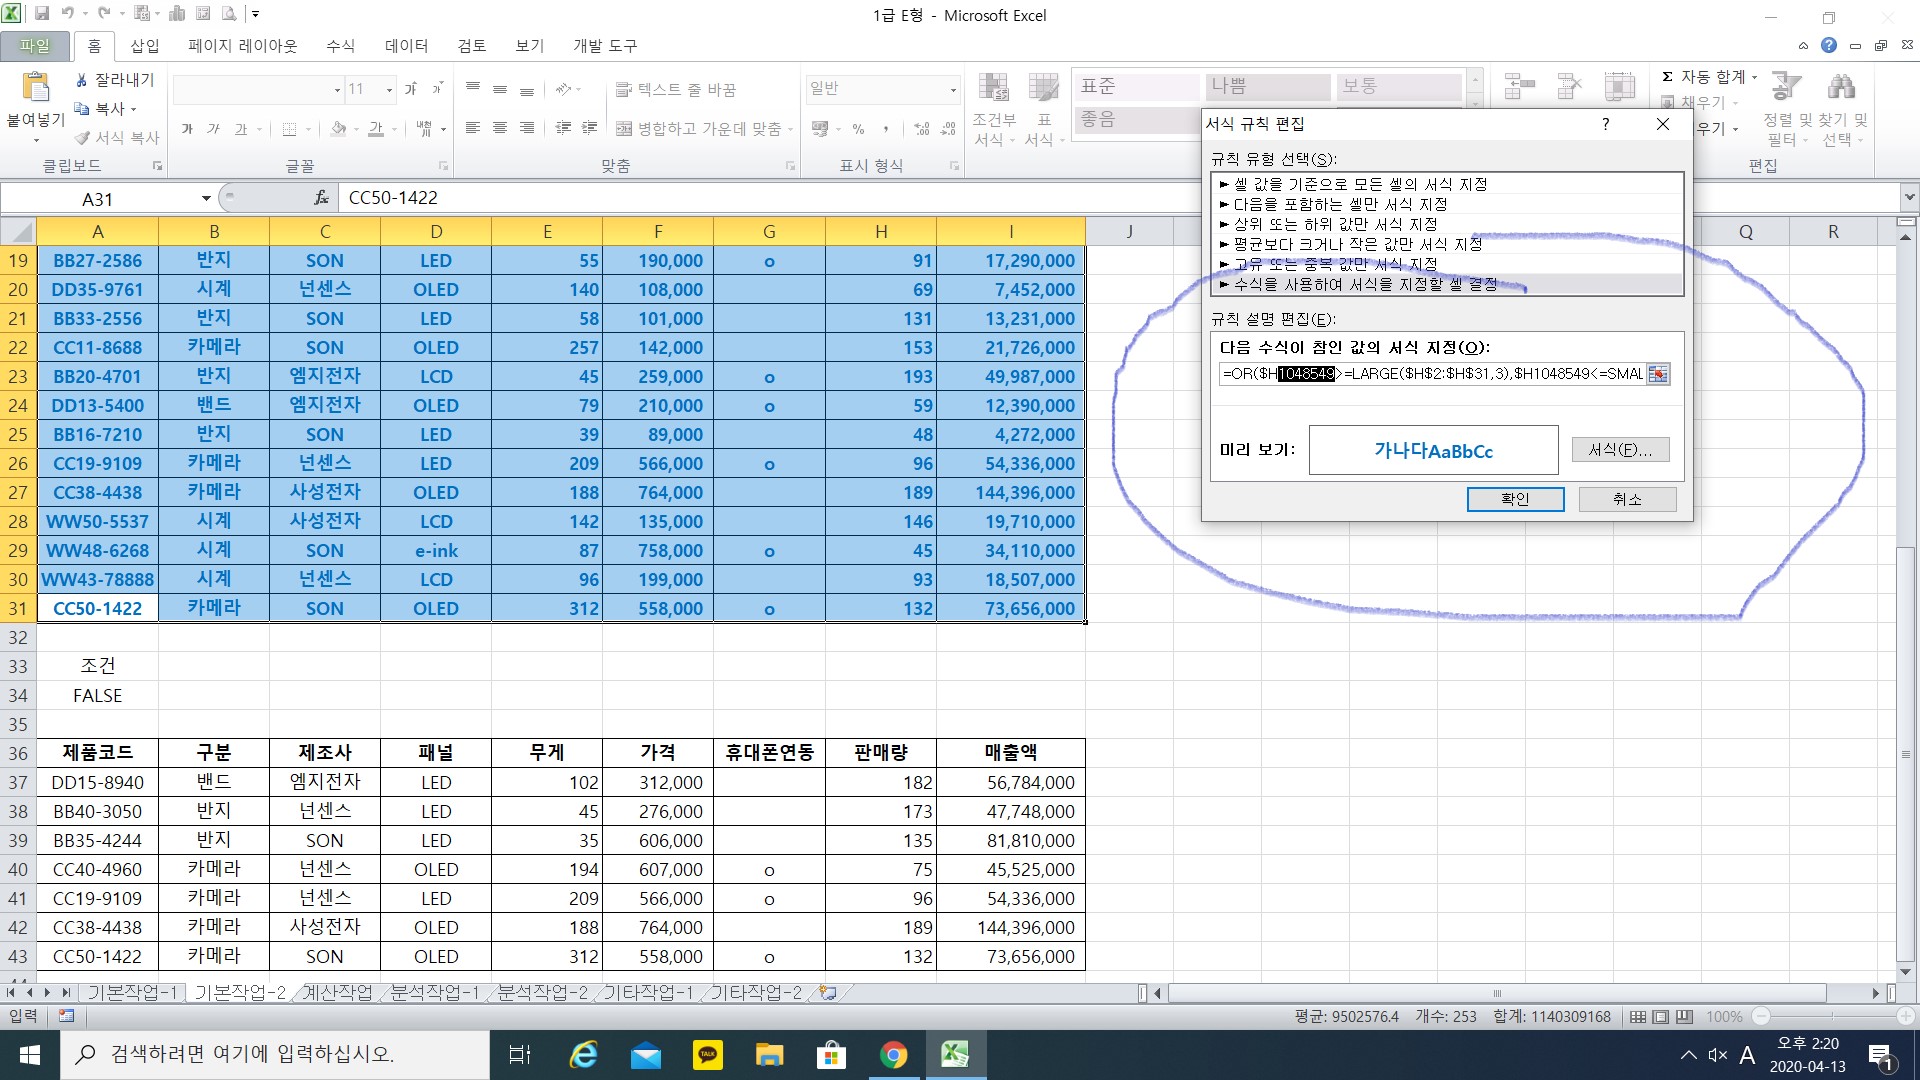Select rule type 상위 또는 하위 값만 서식 지정
Viewport: 1920px width, 1080px height.
coord(1334,224)
